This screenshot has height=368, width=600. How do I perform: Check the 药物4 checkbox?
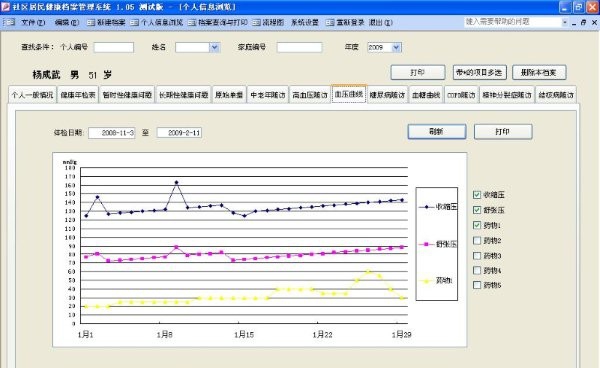[477, 270]
